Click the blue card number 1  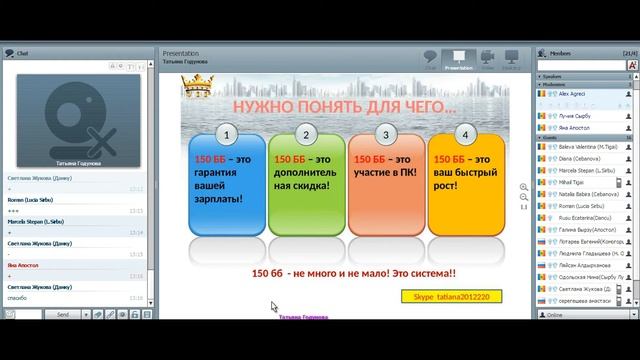tap(227, 185)
